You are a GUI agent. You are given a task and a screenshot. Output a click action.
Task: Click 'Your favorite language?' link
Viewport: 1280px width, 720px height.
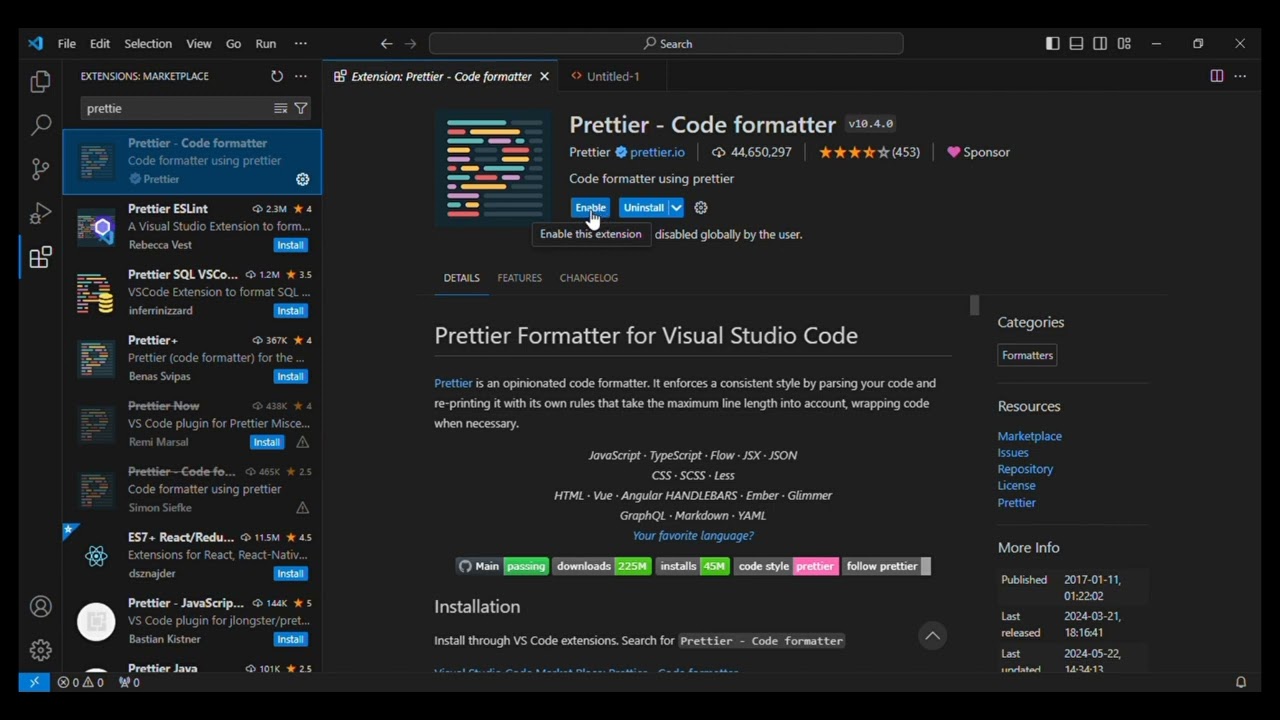692,536
